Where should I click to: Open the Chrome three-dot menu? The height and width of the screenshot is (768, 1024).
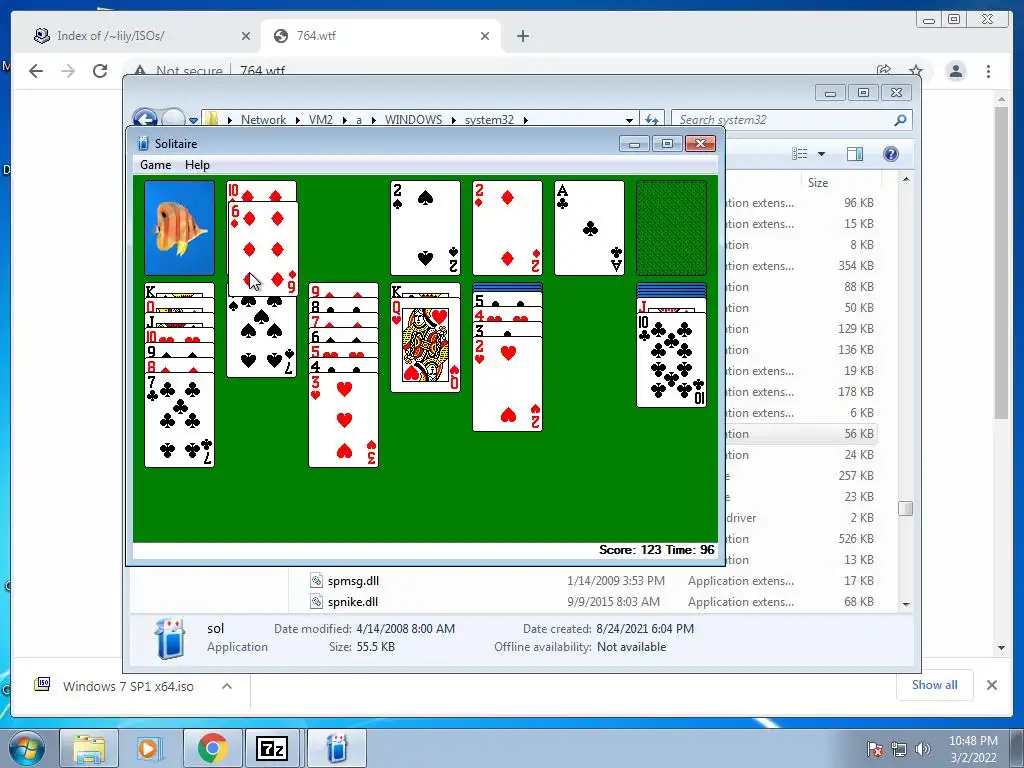(x=989, y=71)
